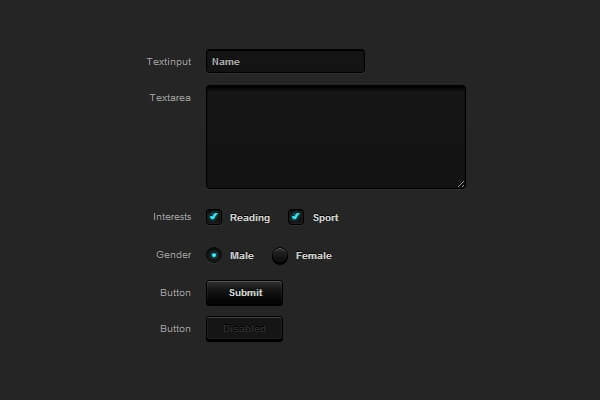Viewport: 600px width, 400px height.
Task: Focus the large Textarea box
Action: pos(335,136)
